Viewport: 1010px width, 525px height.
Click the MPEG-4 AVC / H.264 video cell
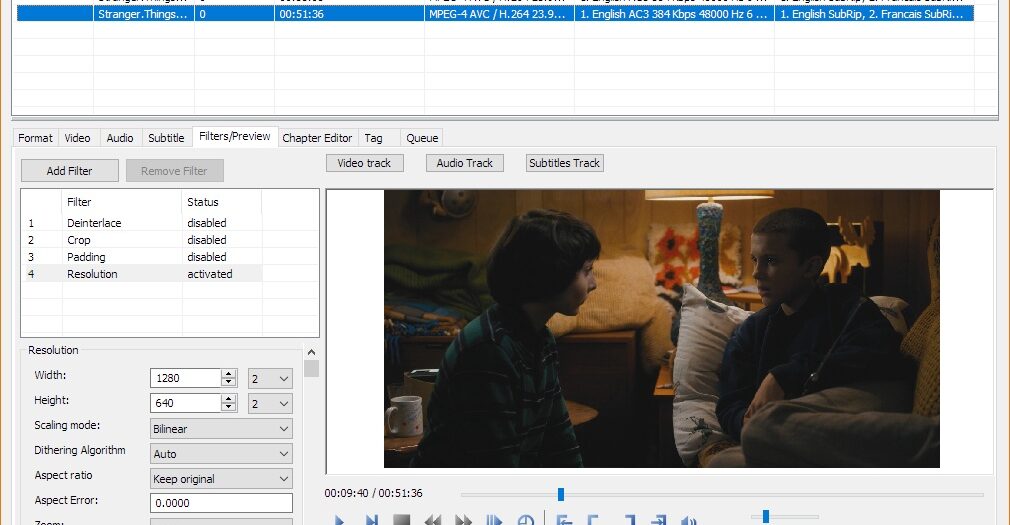499,14
